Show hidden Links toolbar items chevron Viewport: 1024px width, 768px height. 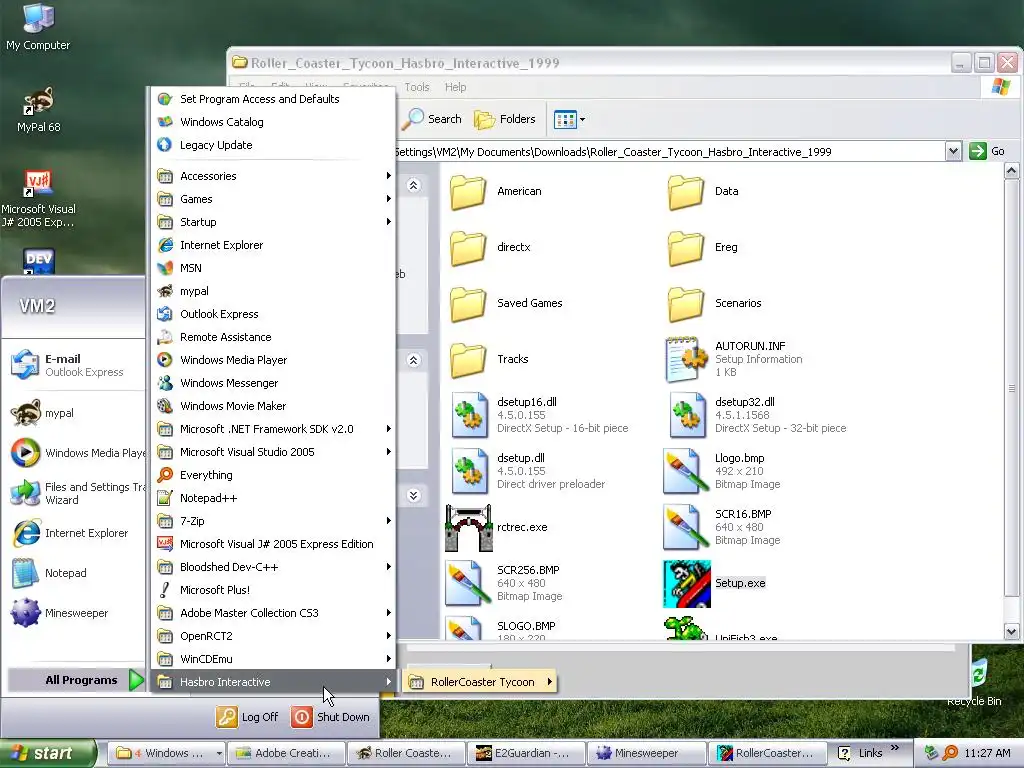895,748
